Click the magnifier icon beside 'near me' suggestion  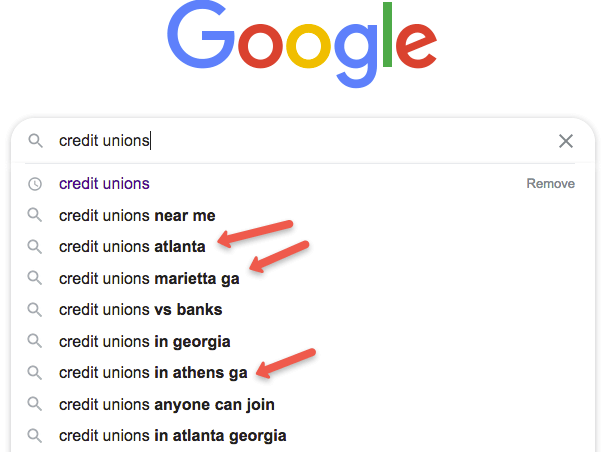point(35,215)
